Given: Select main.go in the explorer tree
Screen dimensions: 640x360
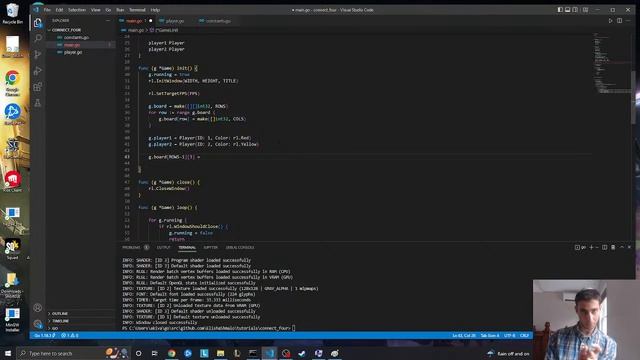Looking at the screenshot, I should (72, 45).
